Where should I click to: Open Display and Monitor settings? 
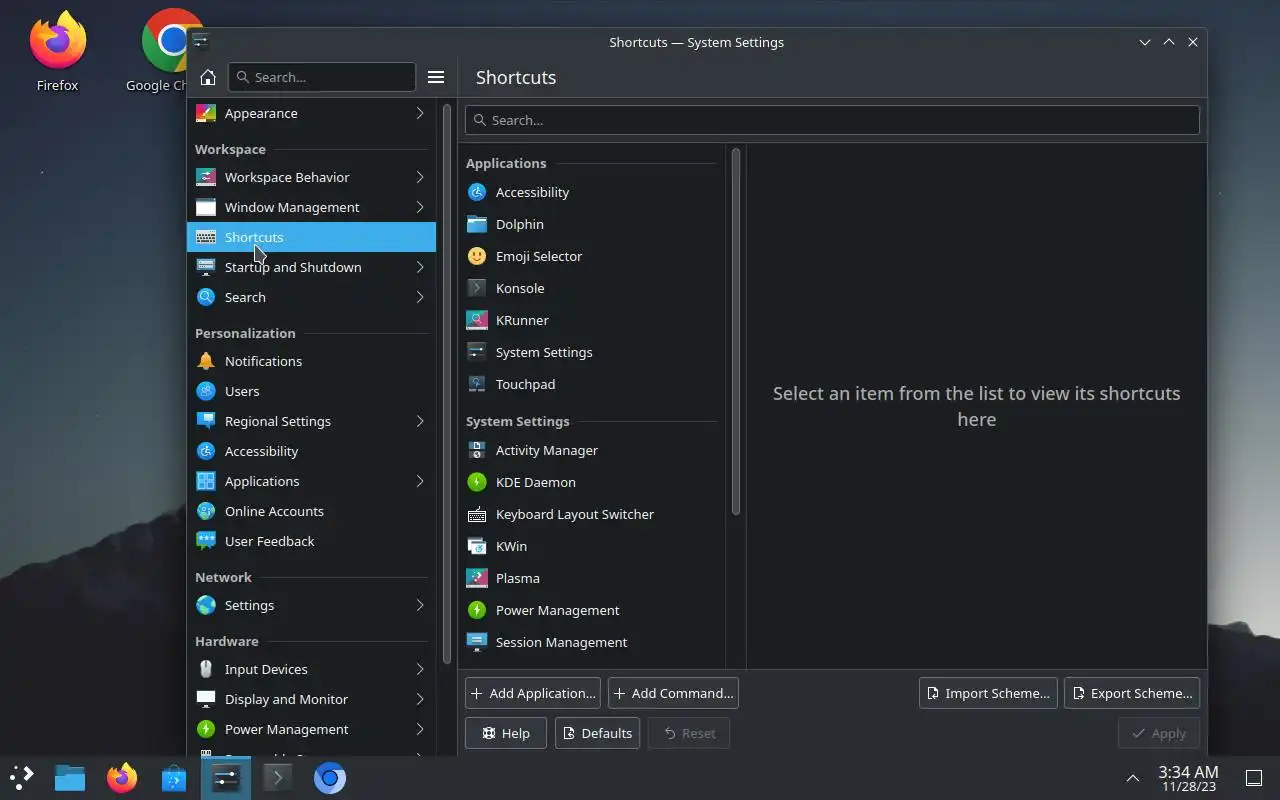click(311, 699)
